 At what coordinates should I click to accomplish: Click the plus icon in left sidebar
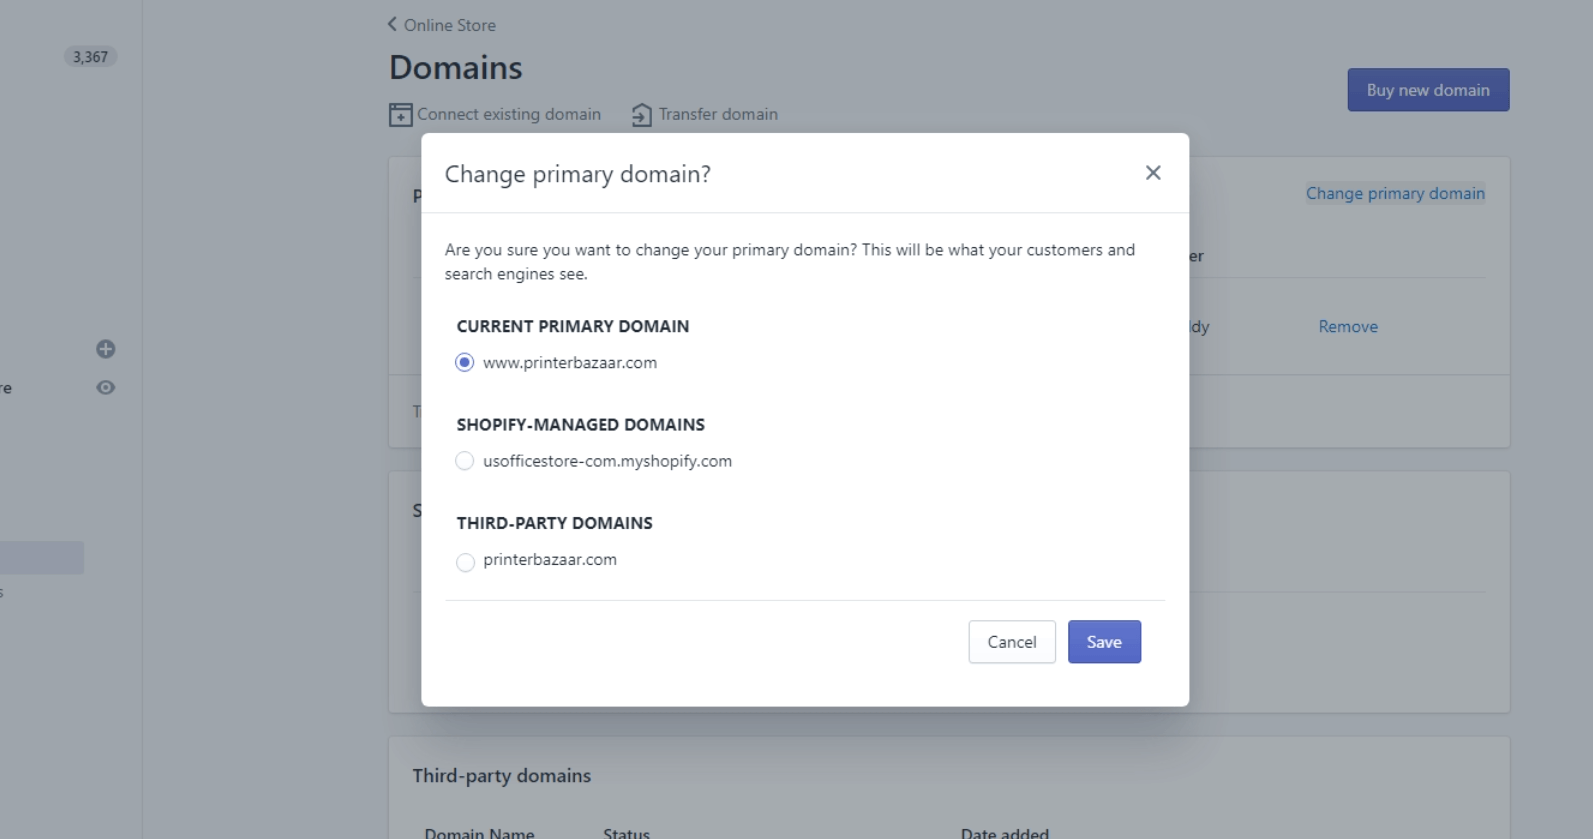[106, 349]
